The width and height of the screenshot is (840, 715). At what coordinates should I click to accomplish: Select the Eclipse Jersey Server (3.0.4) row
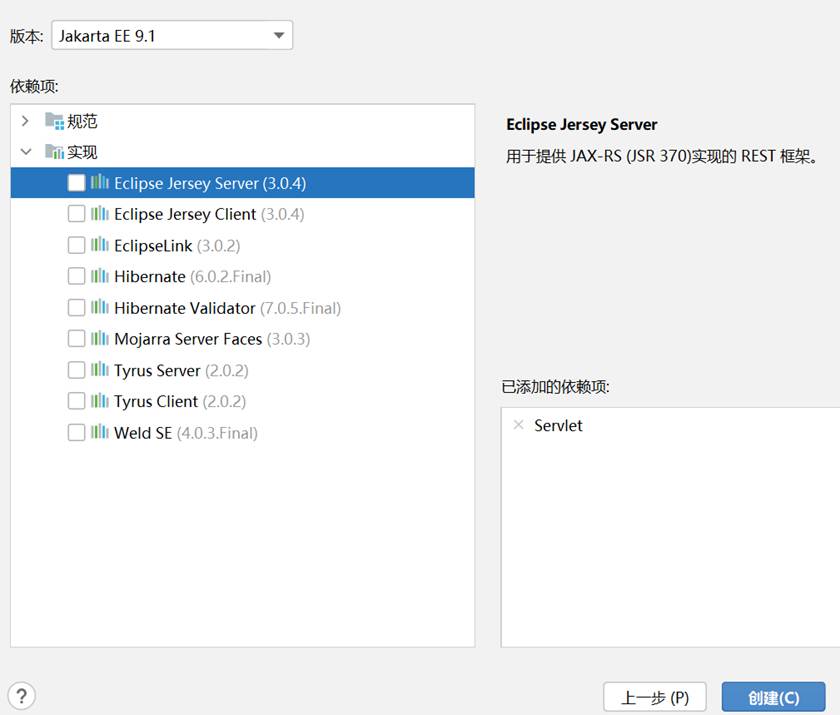(x=242, y=183)
